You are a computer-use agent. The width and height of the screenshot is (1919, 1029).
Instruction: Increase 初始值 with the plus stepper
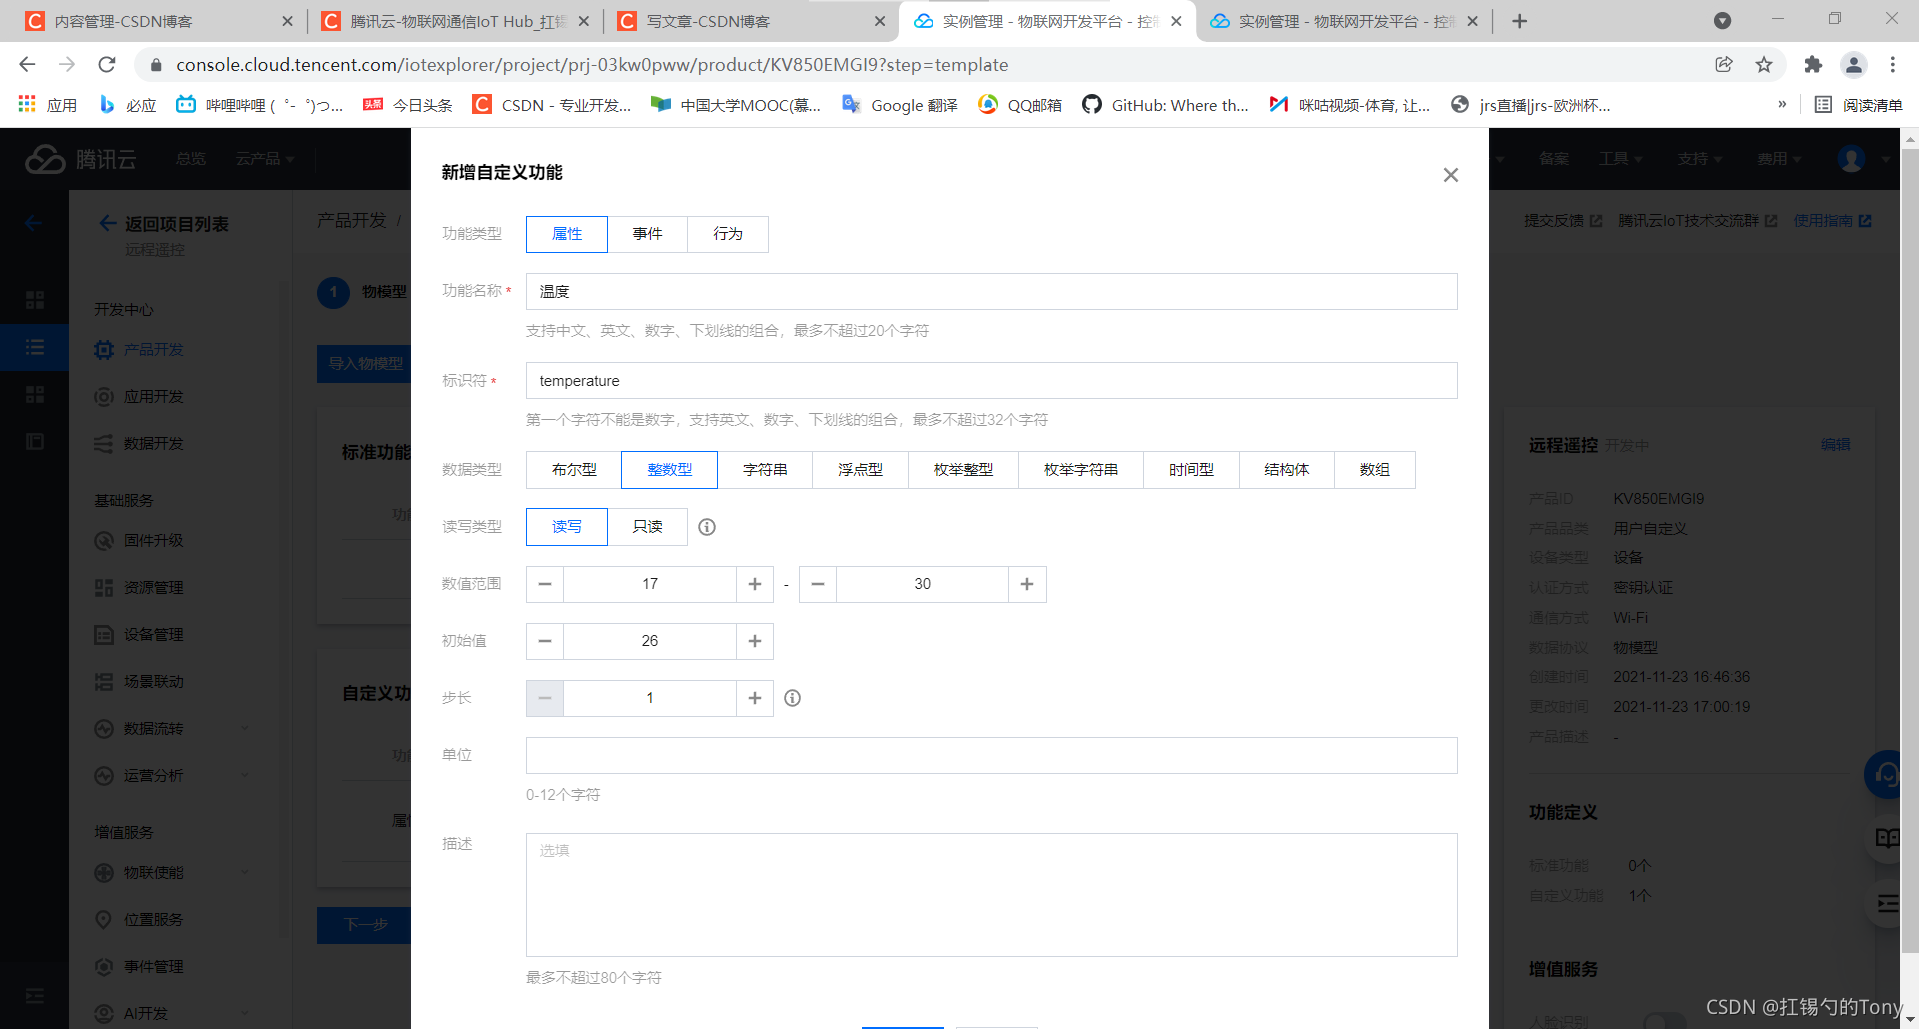755,641
